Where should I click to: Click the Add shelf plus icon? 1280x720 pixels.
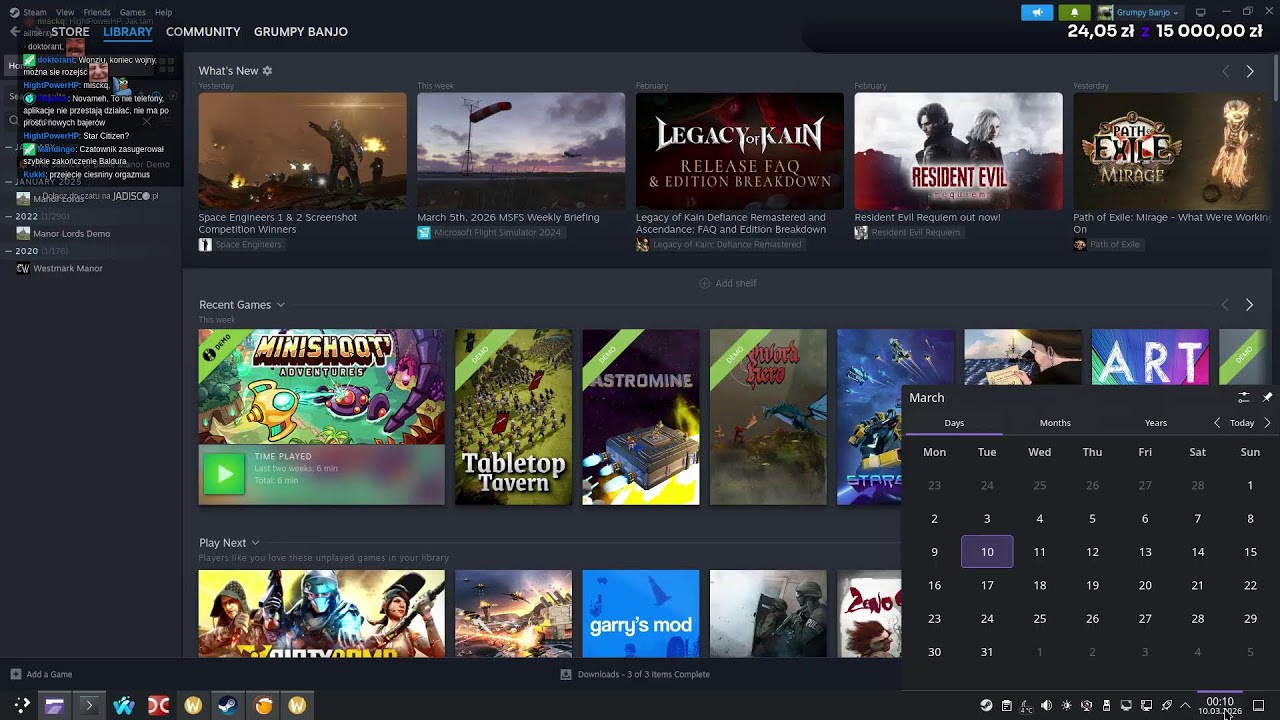click(704, 283)
